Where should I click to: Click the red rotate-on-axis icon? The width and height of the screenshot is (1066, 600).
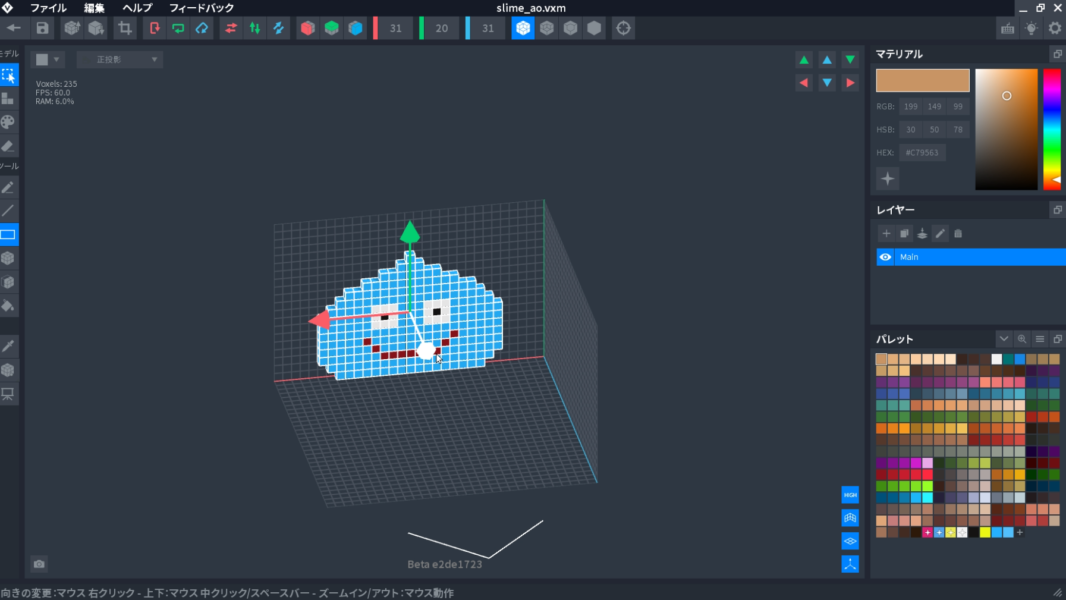154,29
